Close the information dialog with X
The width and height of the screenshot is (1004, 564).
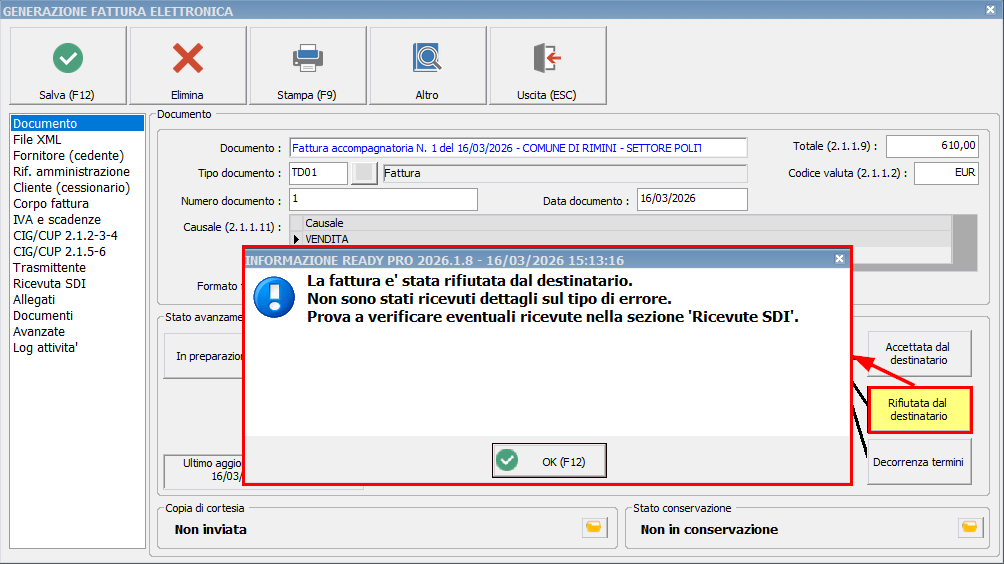coord(839,259)
